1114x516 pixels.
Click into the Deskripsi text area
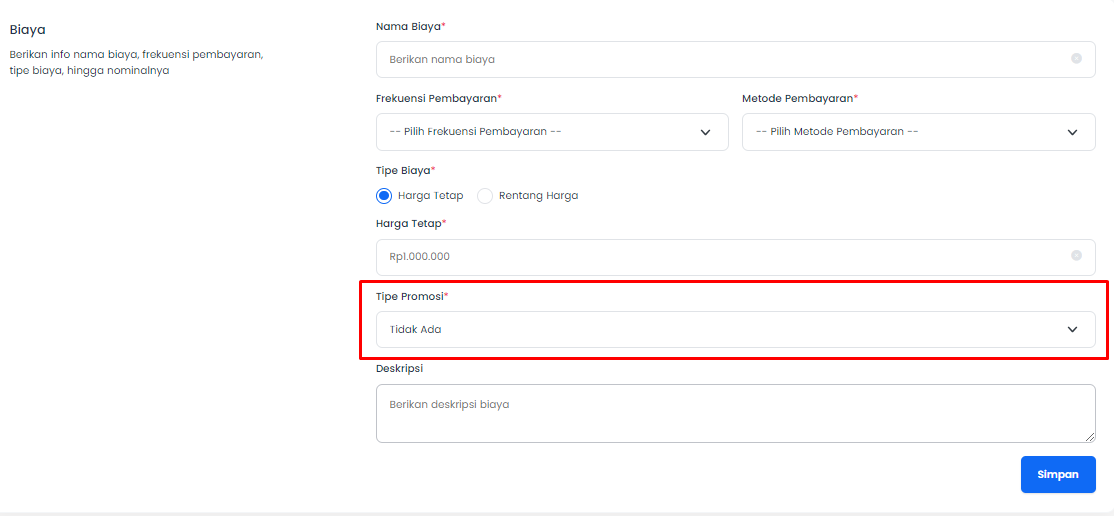point(735,414)
